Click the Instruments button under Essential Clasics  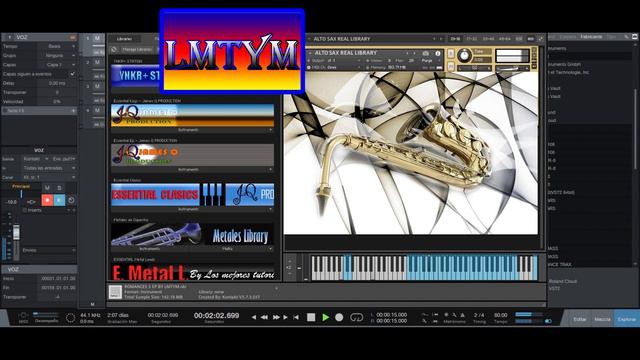188,209
